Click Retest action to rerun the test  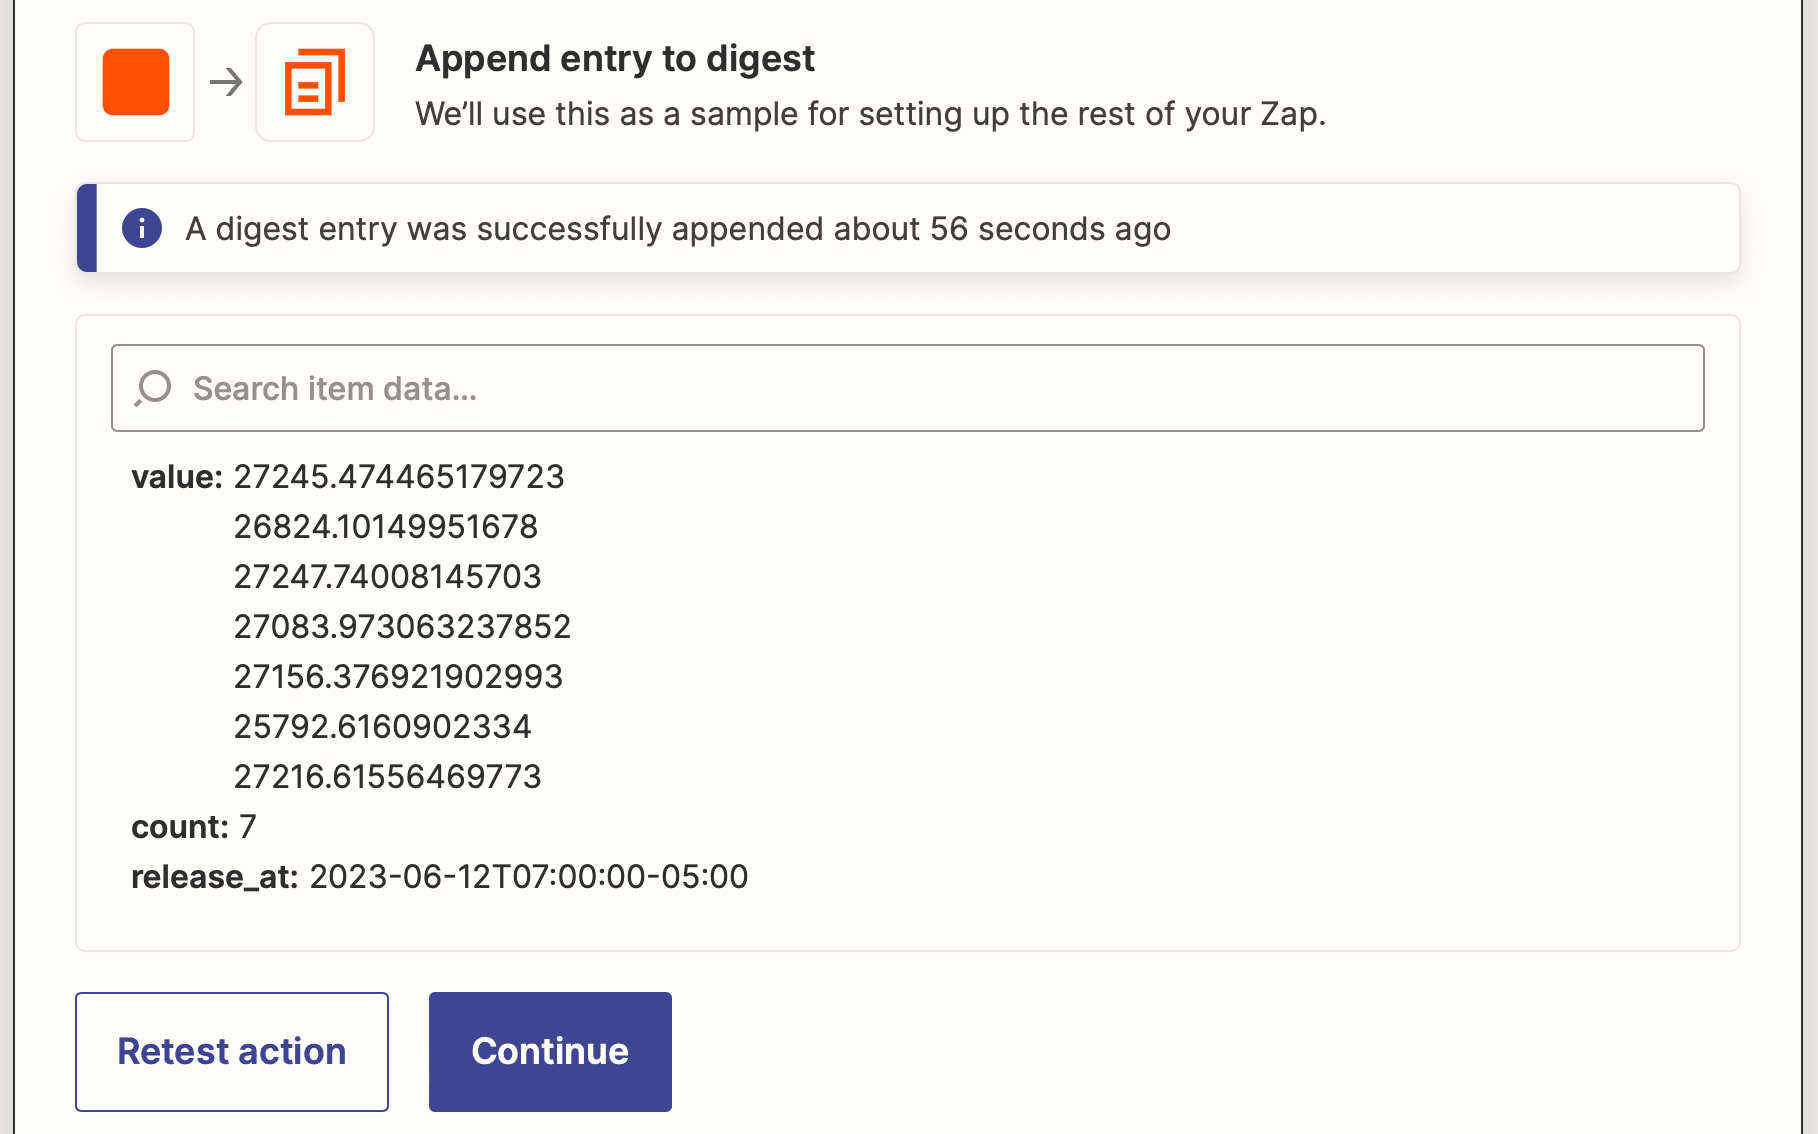pos(231,1051)
